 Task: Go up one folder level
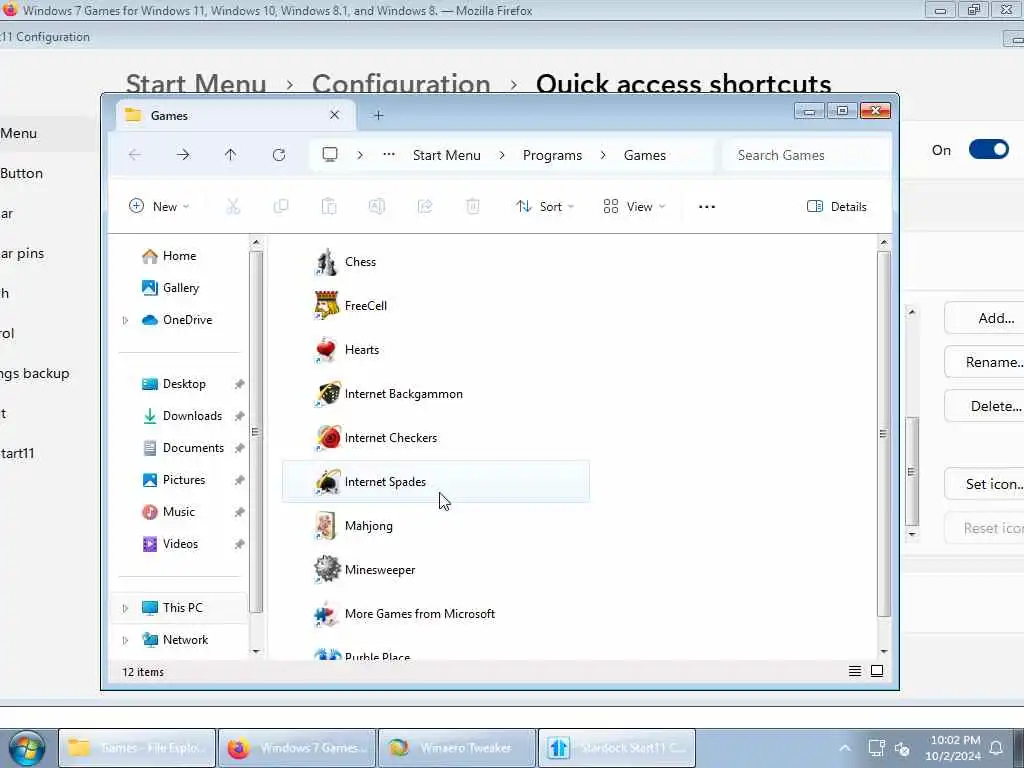click(x=231, y=155)
